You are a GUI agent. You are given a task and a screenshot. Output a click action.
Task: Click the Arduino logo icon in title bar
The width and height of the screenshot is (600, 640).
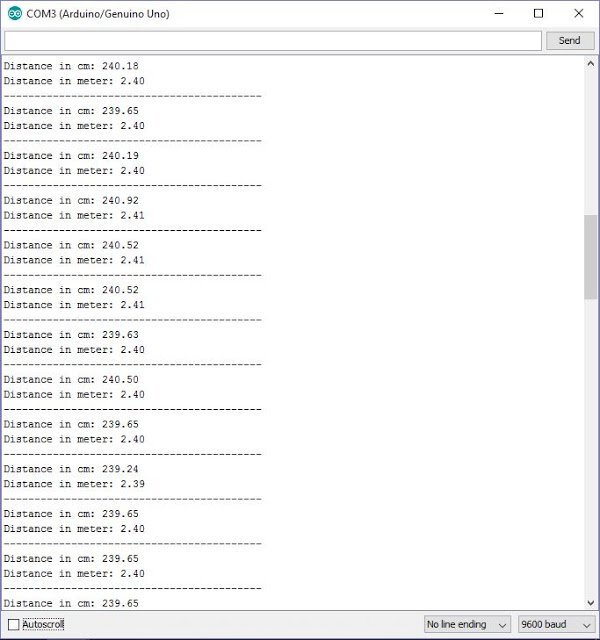(15, 13)
